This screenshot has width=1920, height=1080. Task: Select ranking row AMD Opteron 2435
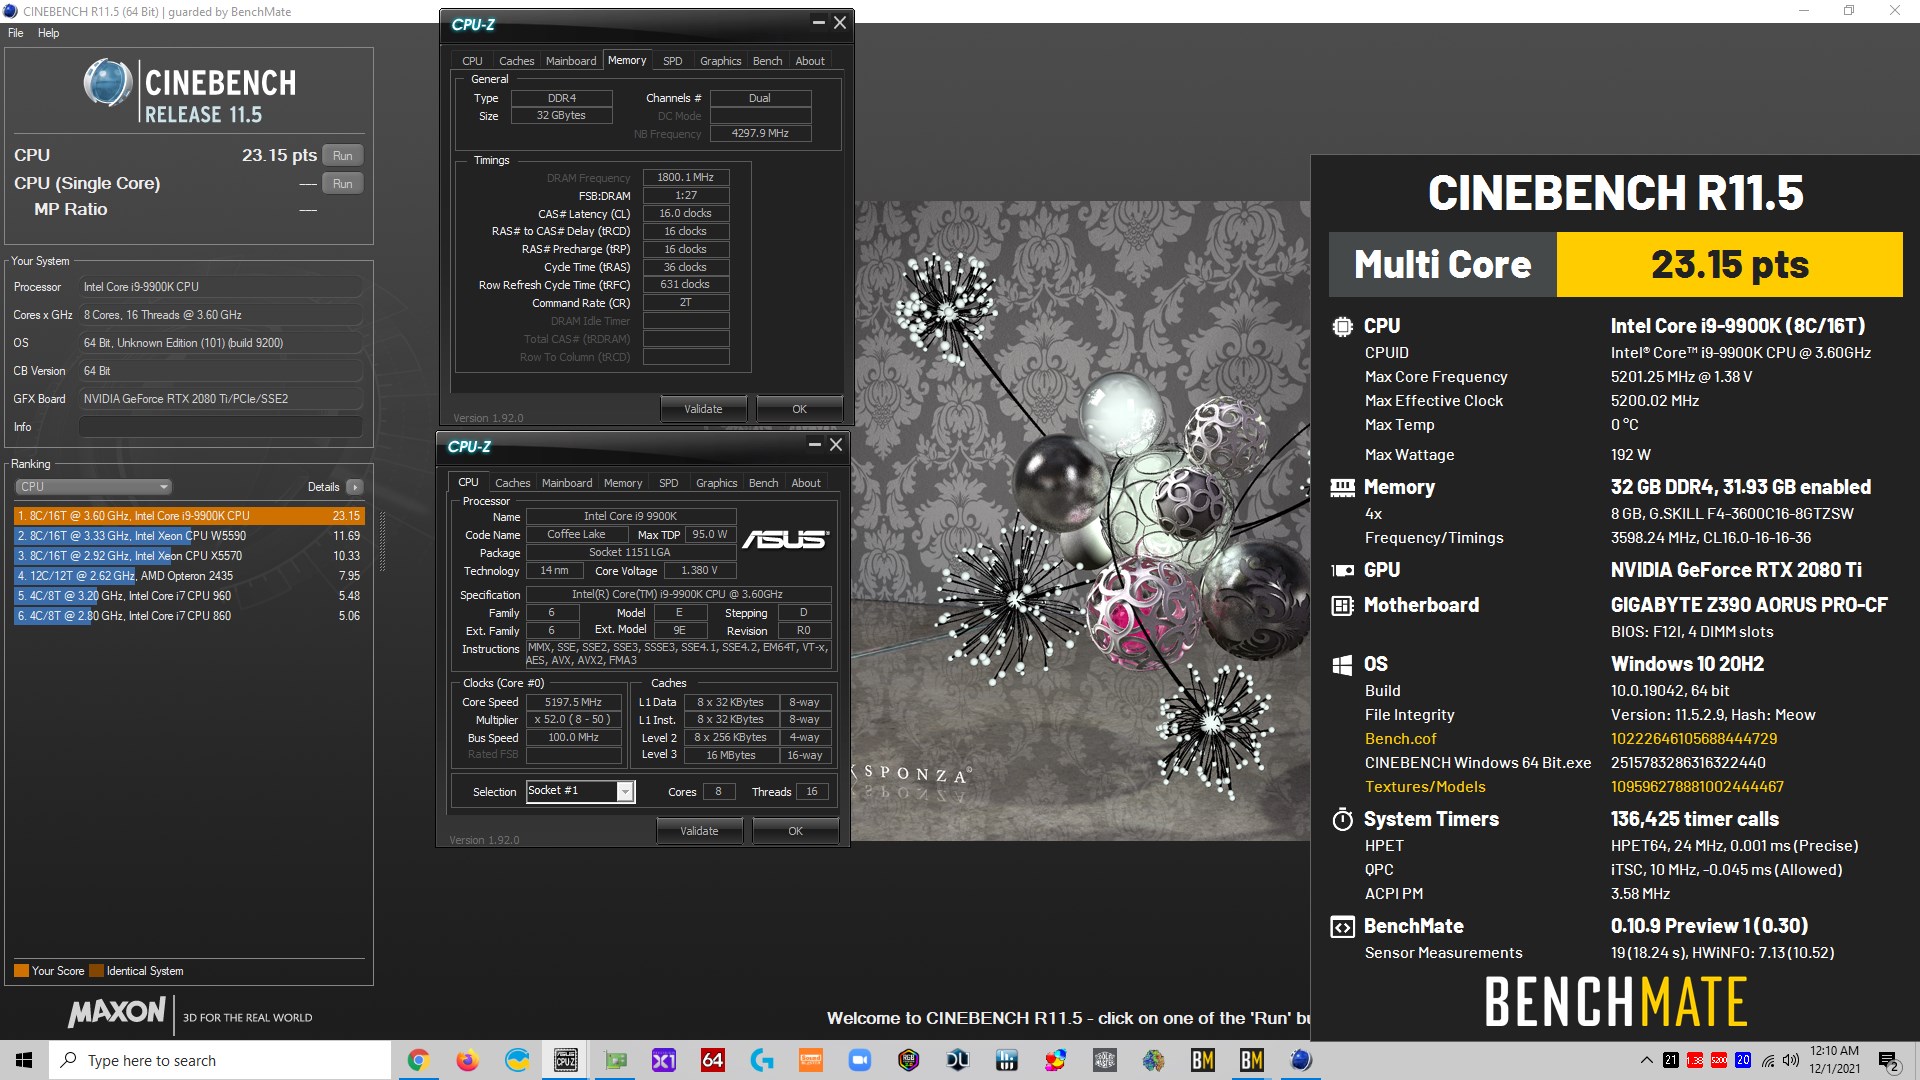pyautogui.click(x=189, y=576)
